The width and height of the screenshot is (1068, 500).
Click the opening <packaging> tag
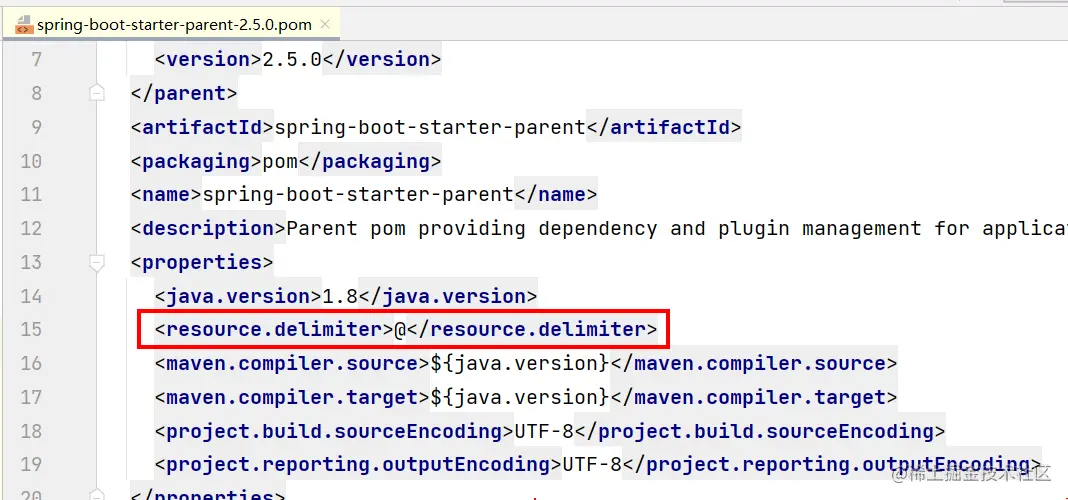pyautogui.click(x=196, y=161)
